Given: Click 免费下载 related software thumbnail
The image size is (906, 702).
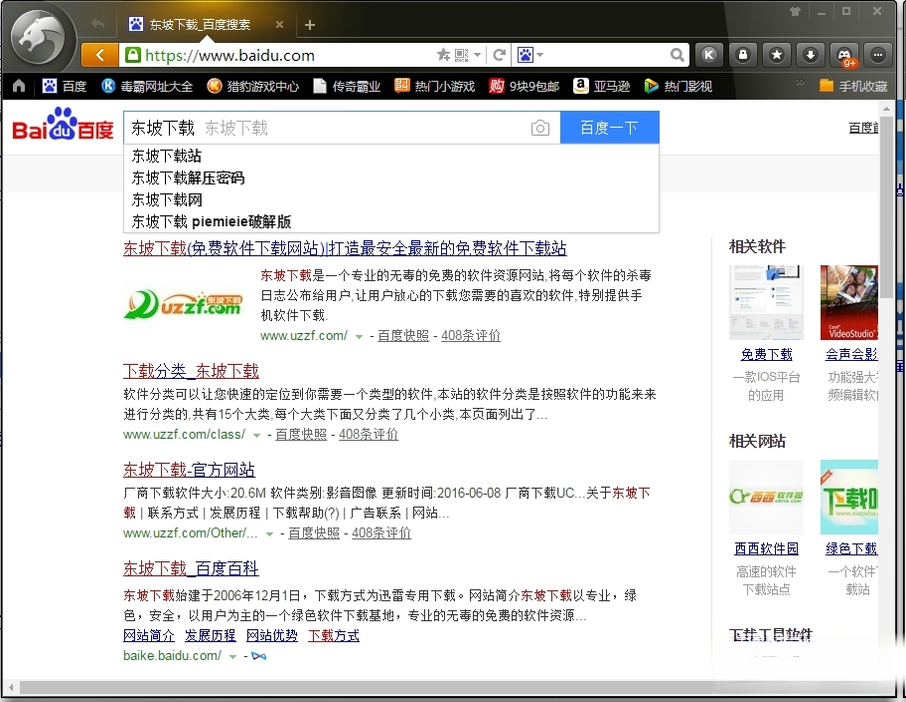Looking at the screenshot, I should pos(766,302).
